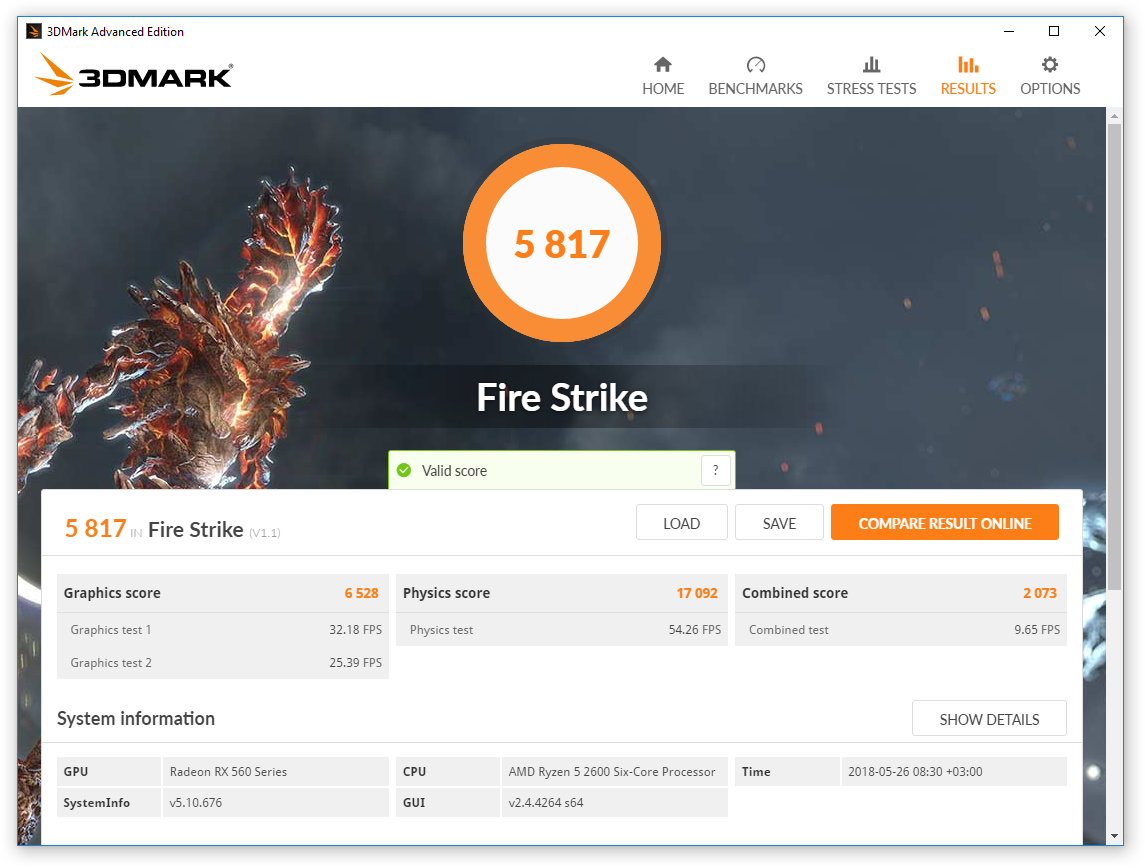Click the Combined test row label
This screenshot has height=868, width=1145.
tap(789, 629)
